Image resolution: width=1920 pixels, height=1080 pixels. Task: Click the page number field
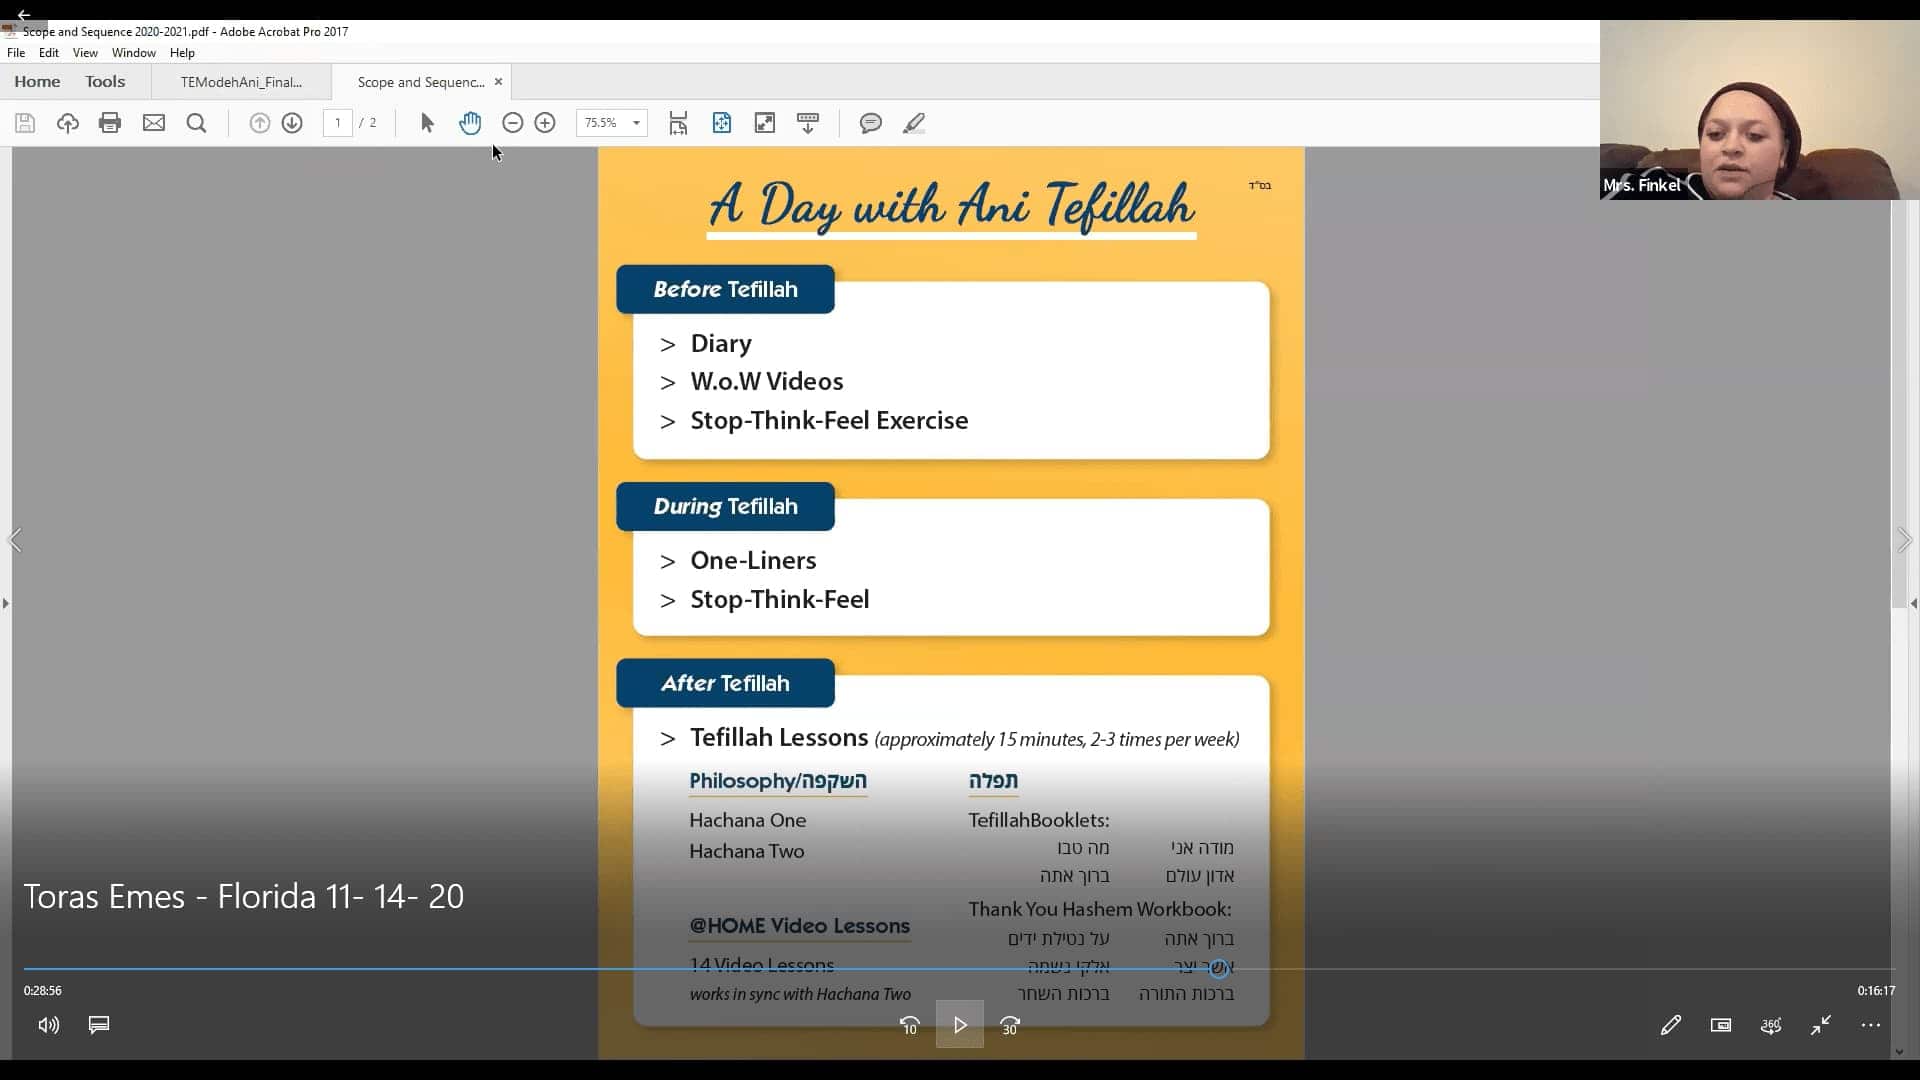point(338,123)
